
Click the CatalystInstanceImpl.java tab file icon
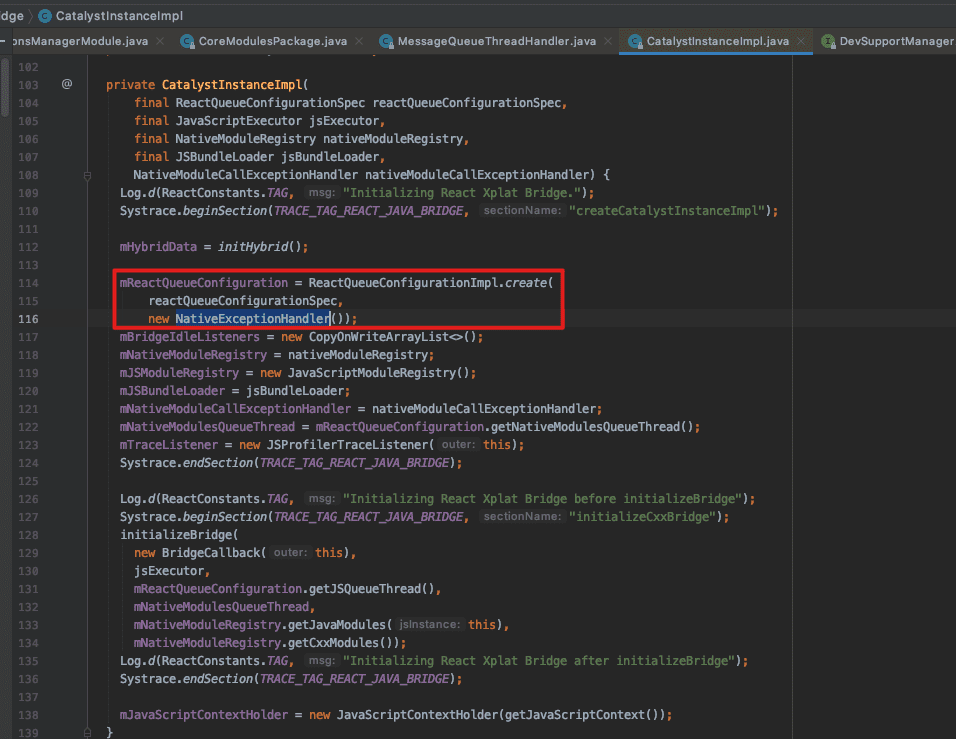635,41
